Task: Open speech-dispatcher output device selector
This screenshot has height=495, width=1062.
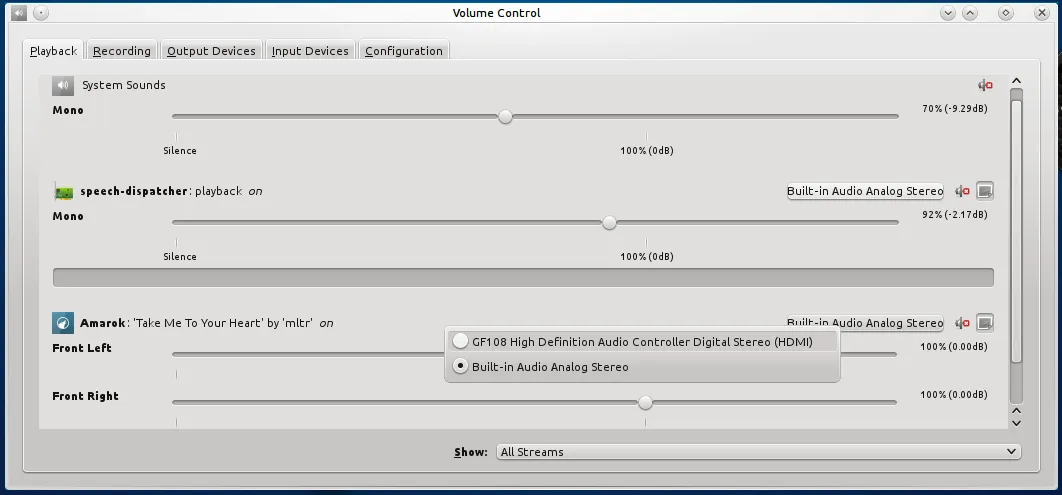Action: [x=865, y=191]
